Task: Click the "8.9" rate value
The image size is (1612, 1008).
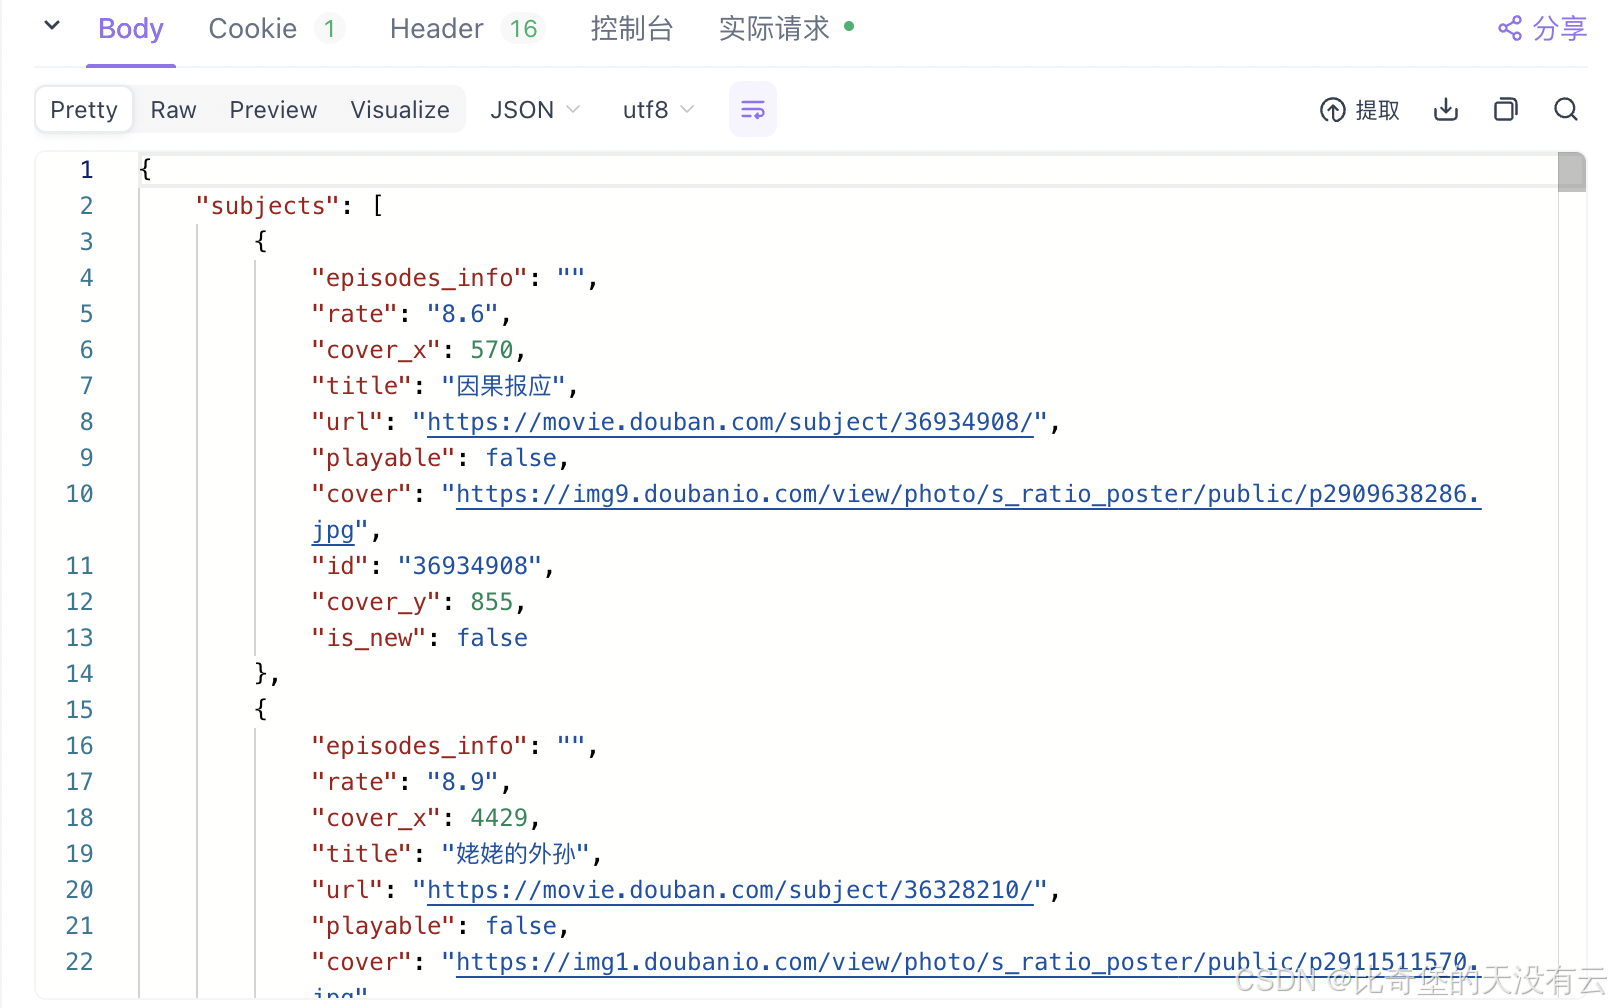Action: click(463, 782)
